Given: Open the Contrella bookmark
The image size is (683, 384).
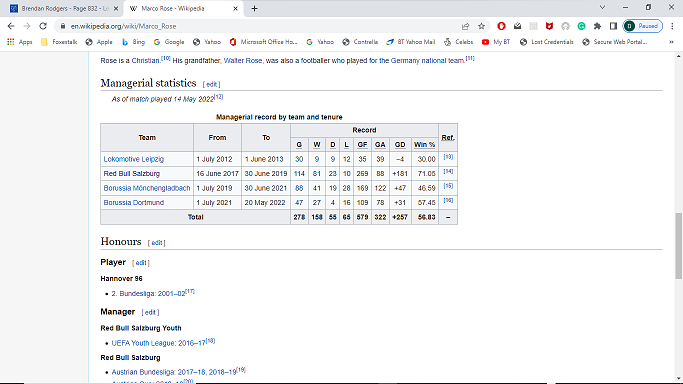Looking at the screenshot, I should [360, 42].
